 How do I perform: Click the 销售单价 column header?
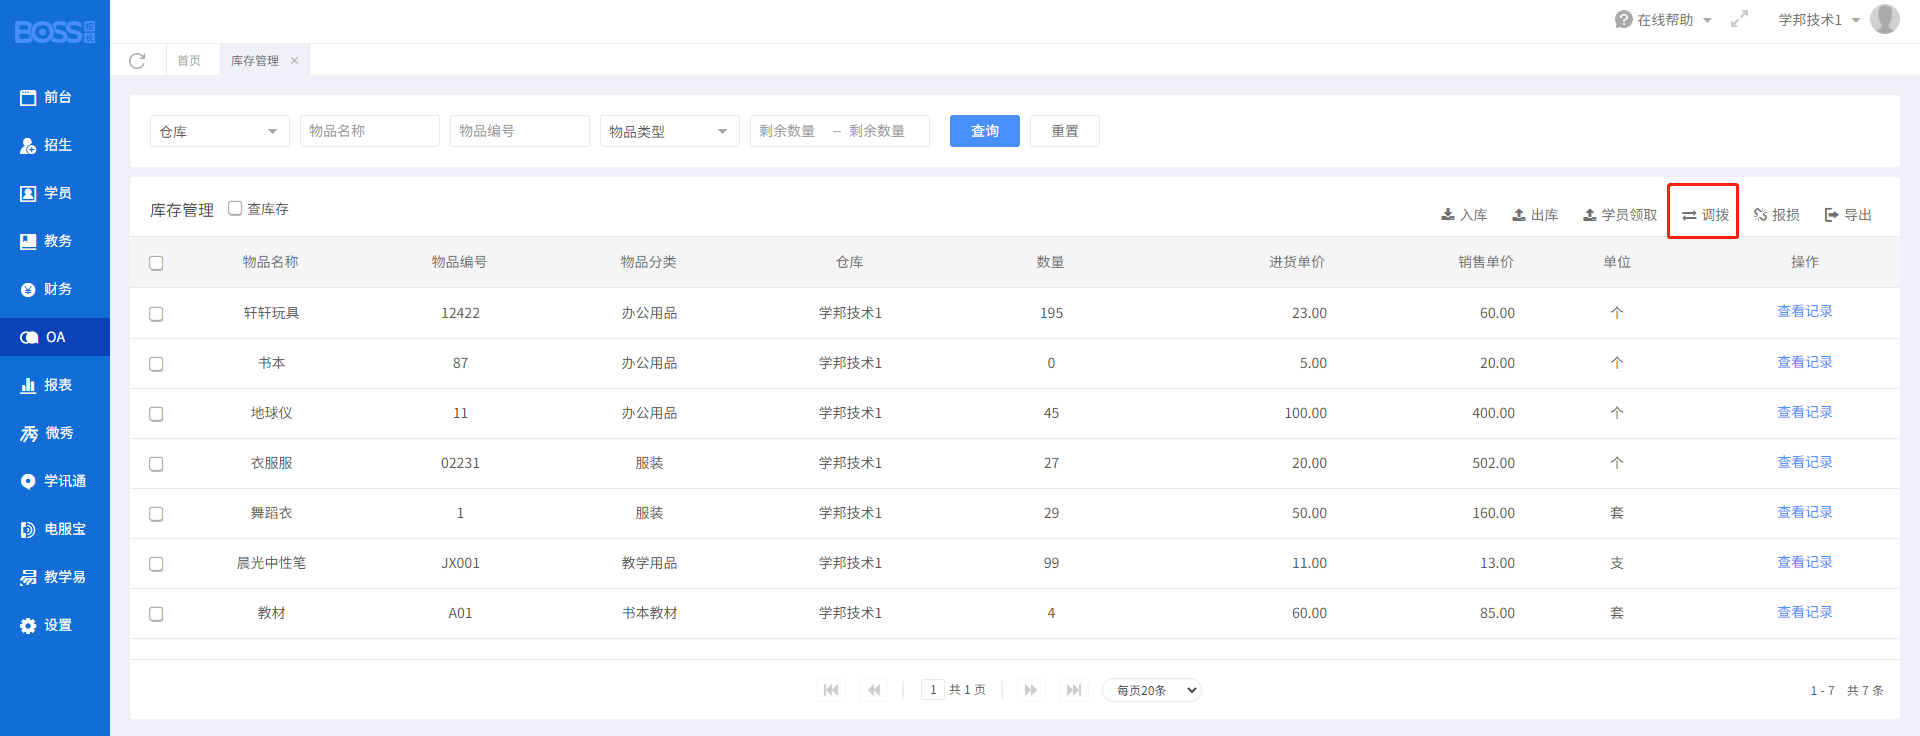click(1486, 262)
